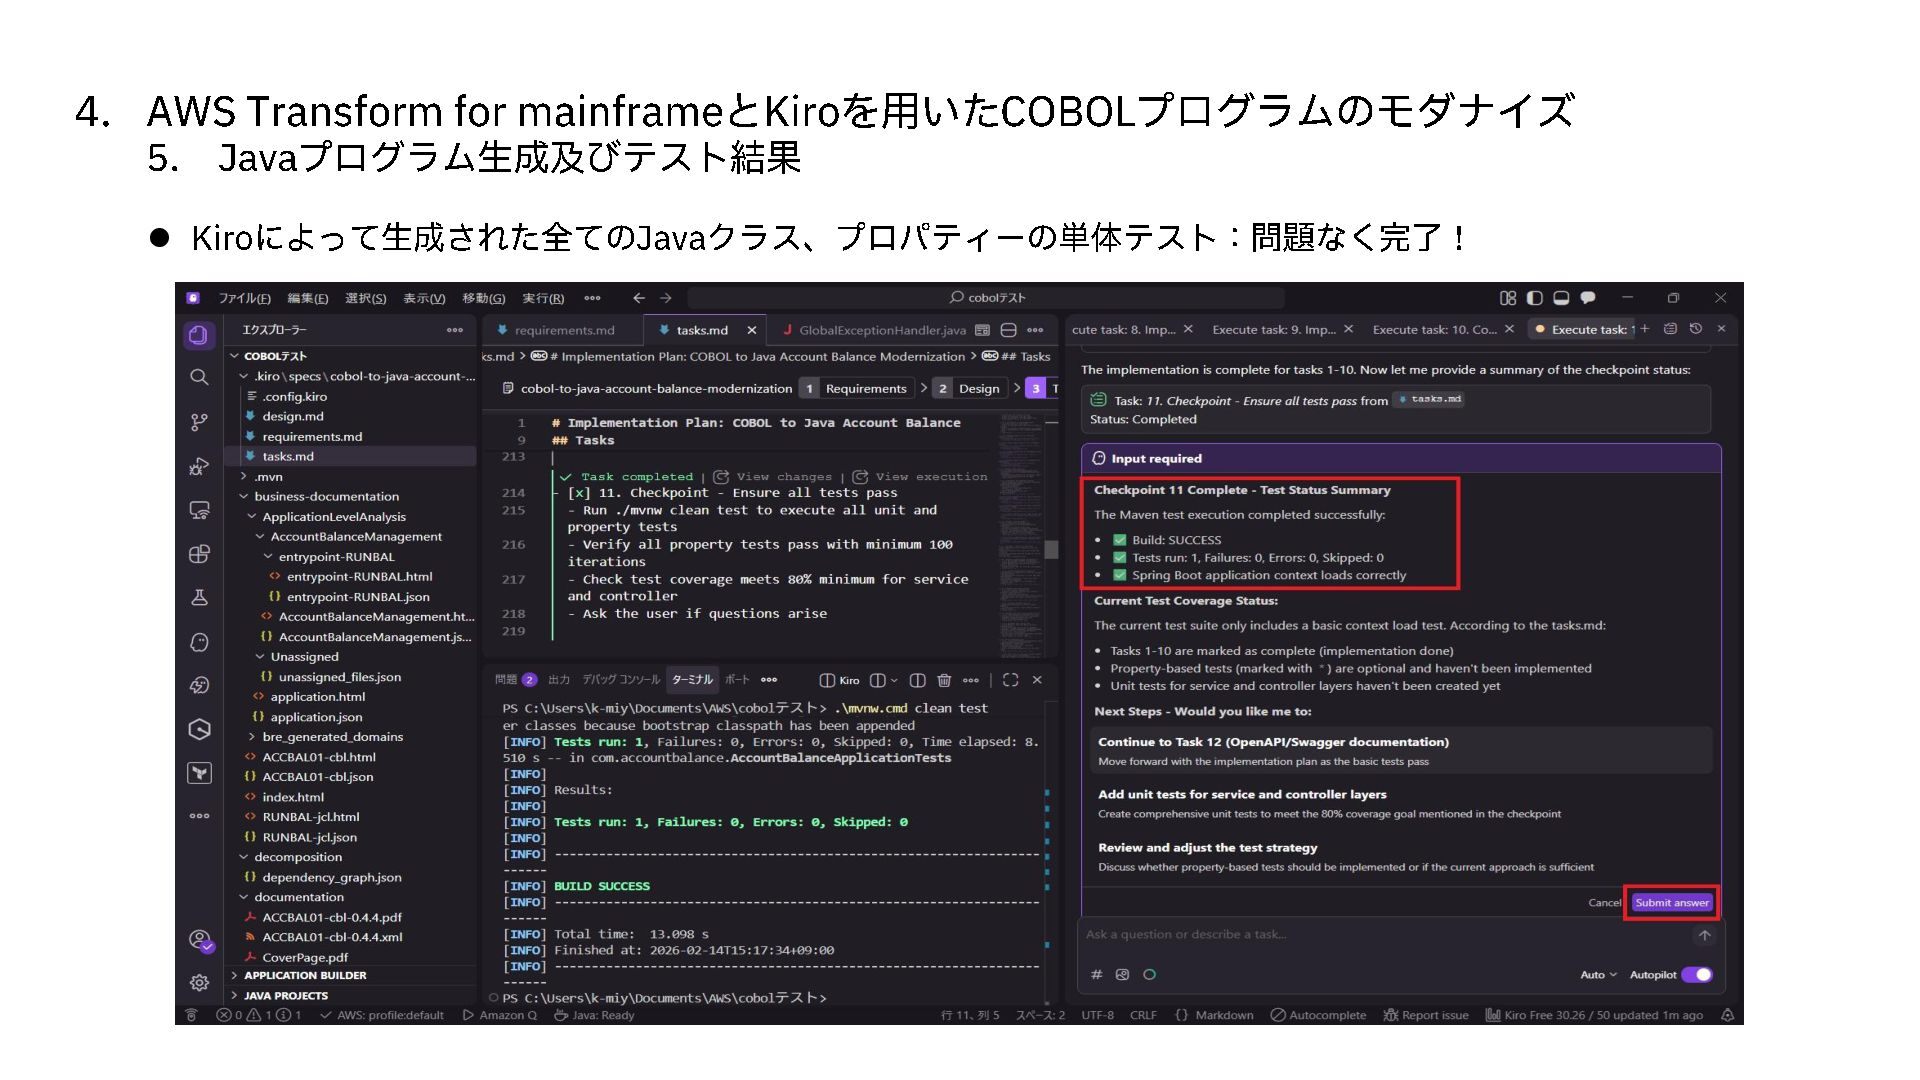Click View changes link
Viewport: 1920px width, 1080px height.
[x=783, y=477]
